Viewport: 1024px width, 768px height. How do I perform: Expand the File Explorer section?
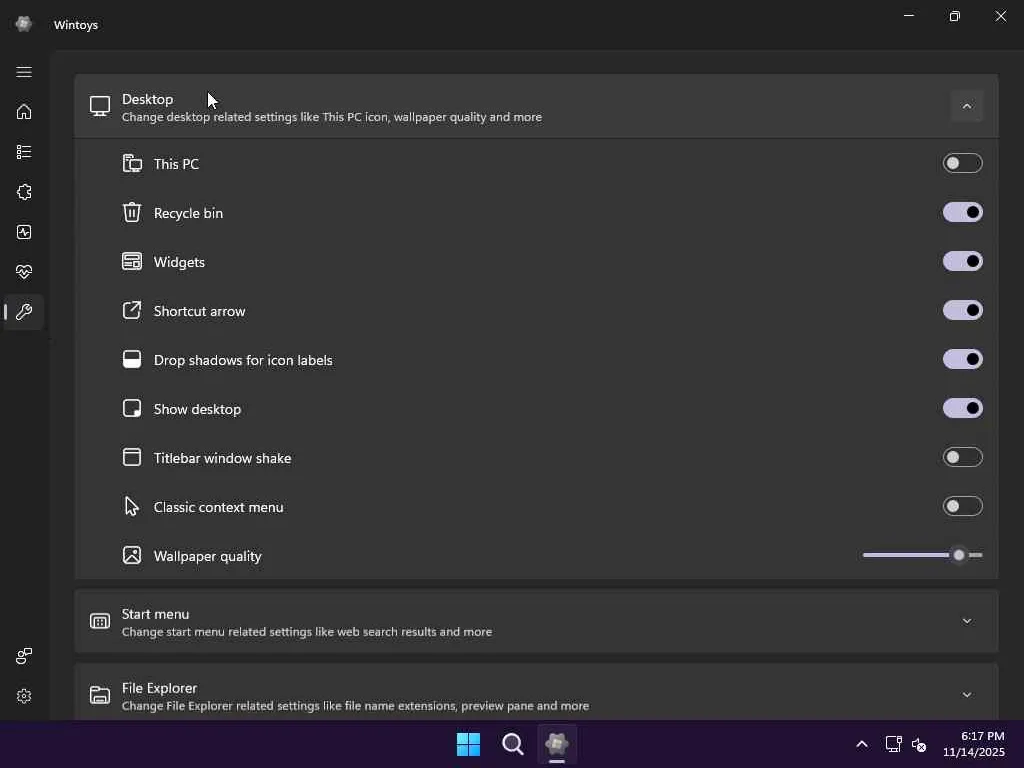click(967, 695)
